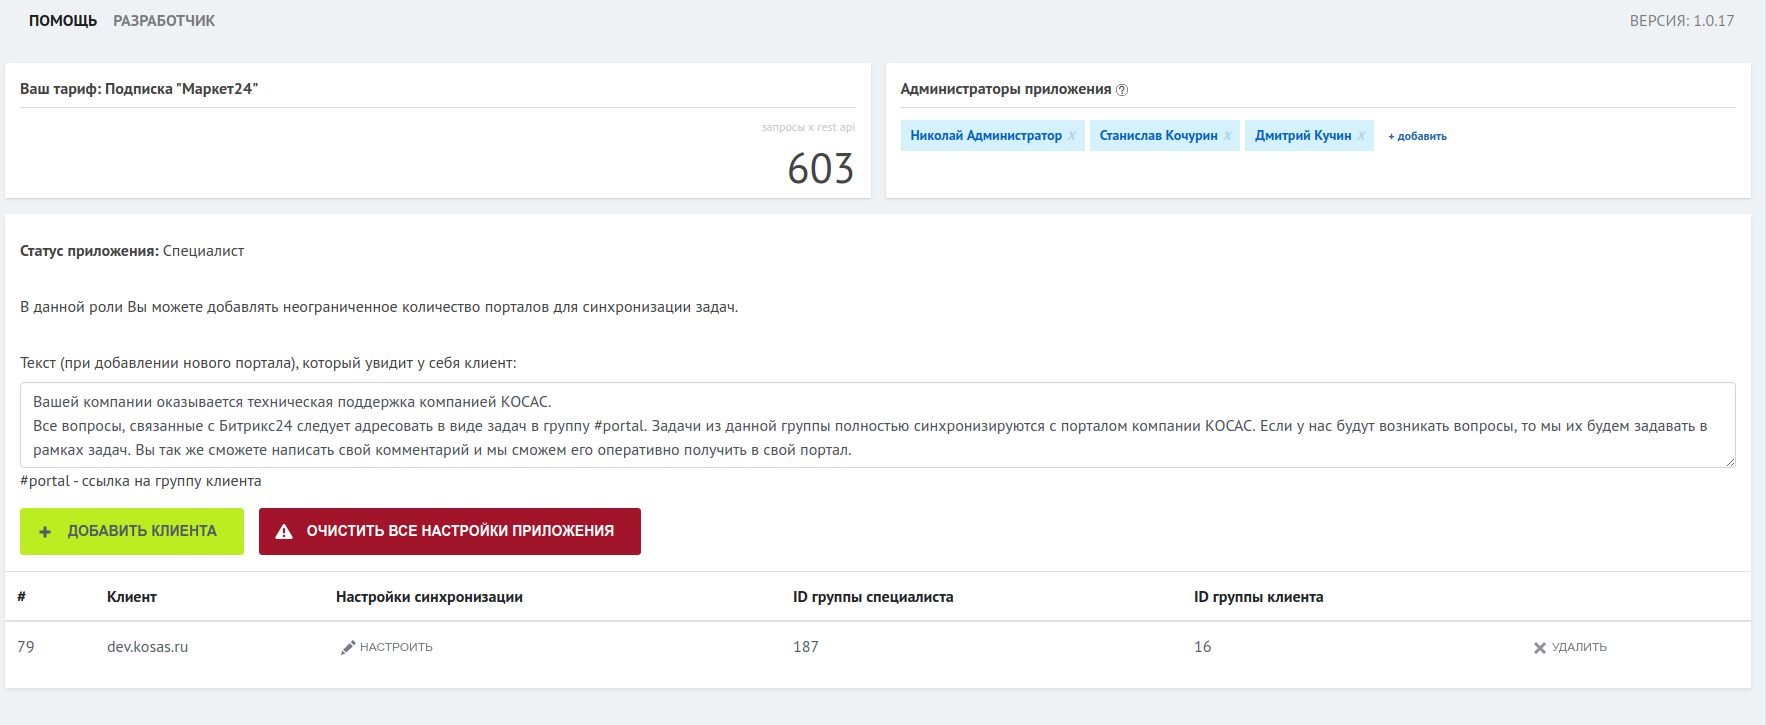Open the Помощь menu item
1766x725 pixels.
pos(63,21)
